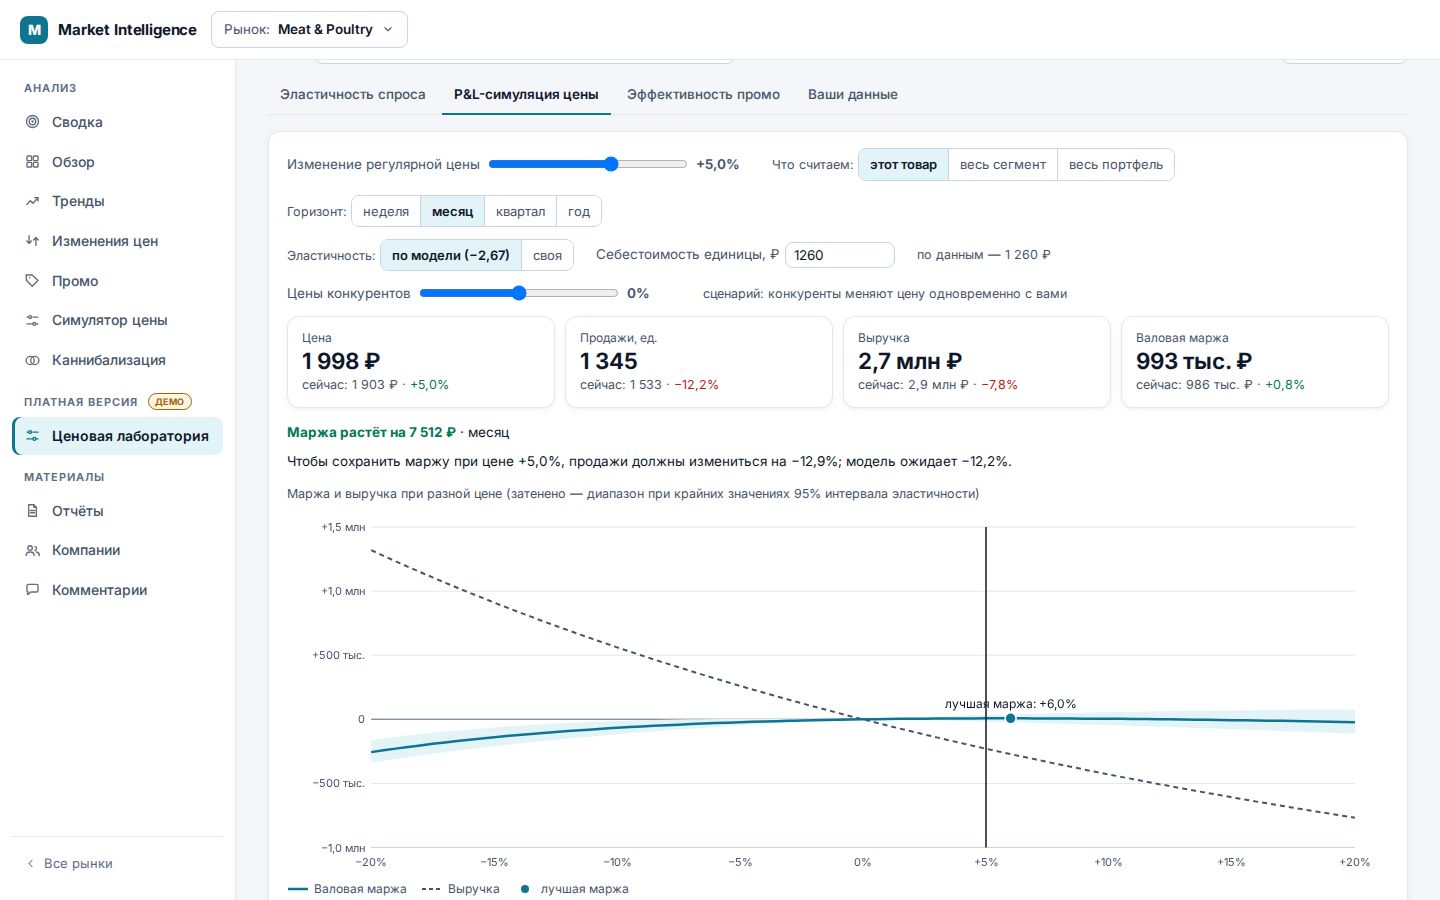Click the Цены конкурентов slider handle
1440x900 pixels.
518,293
